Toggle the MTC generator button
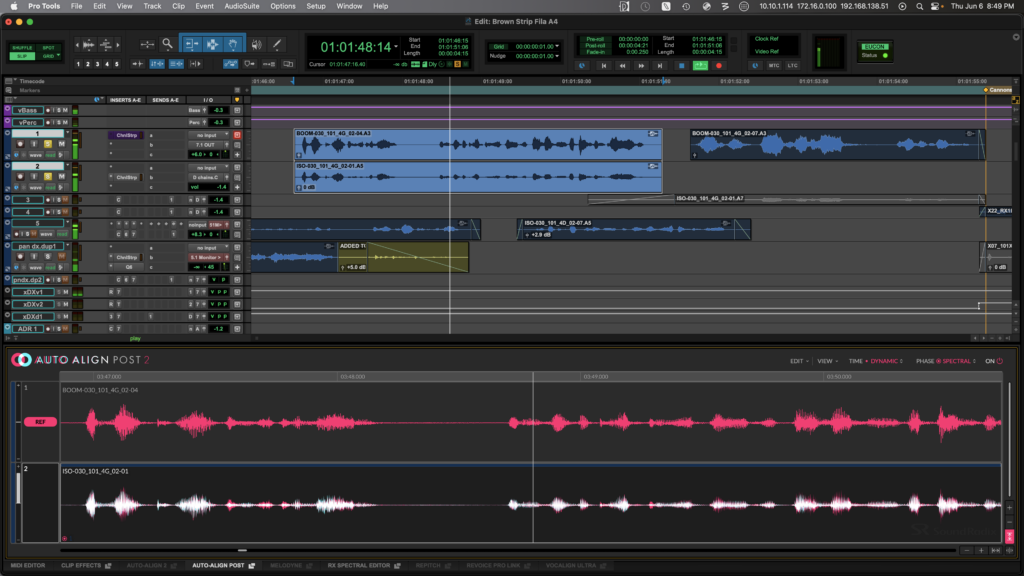Viewport: 1024px width, 576px height. (774, 65)
